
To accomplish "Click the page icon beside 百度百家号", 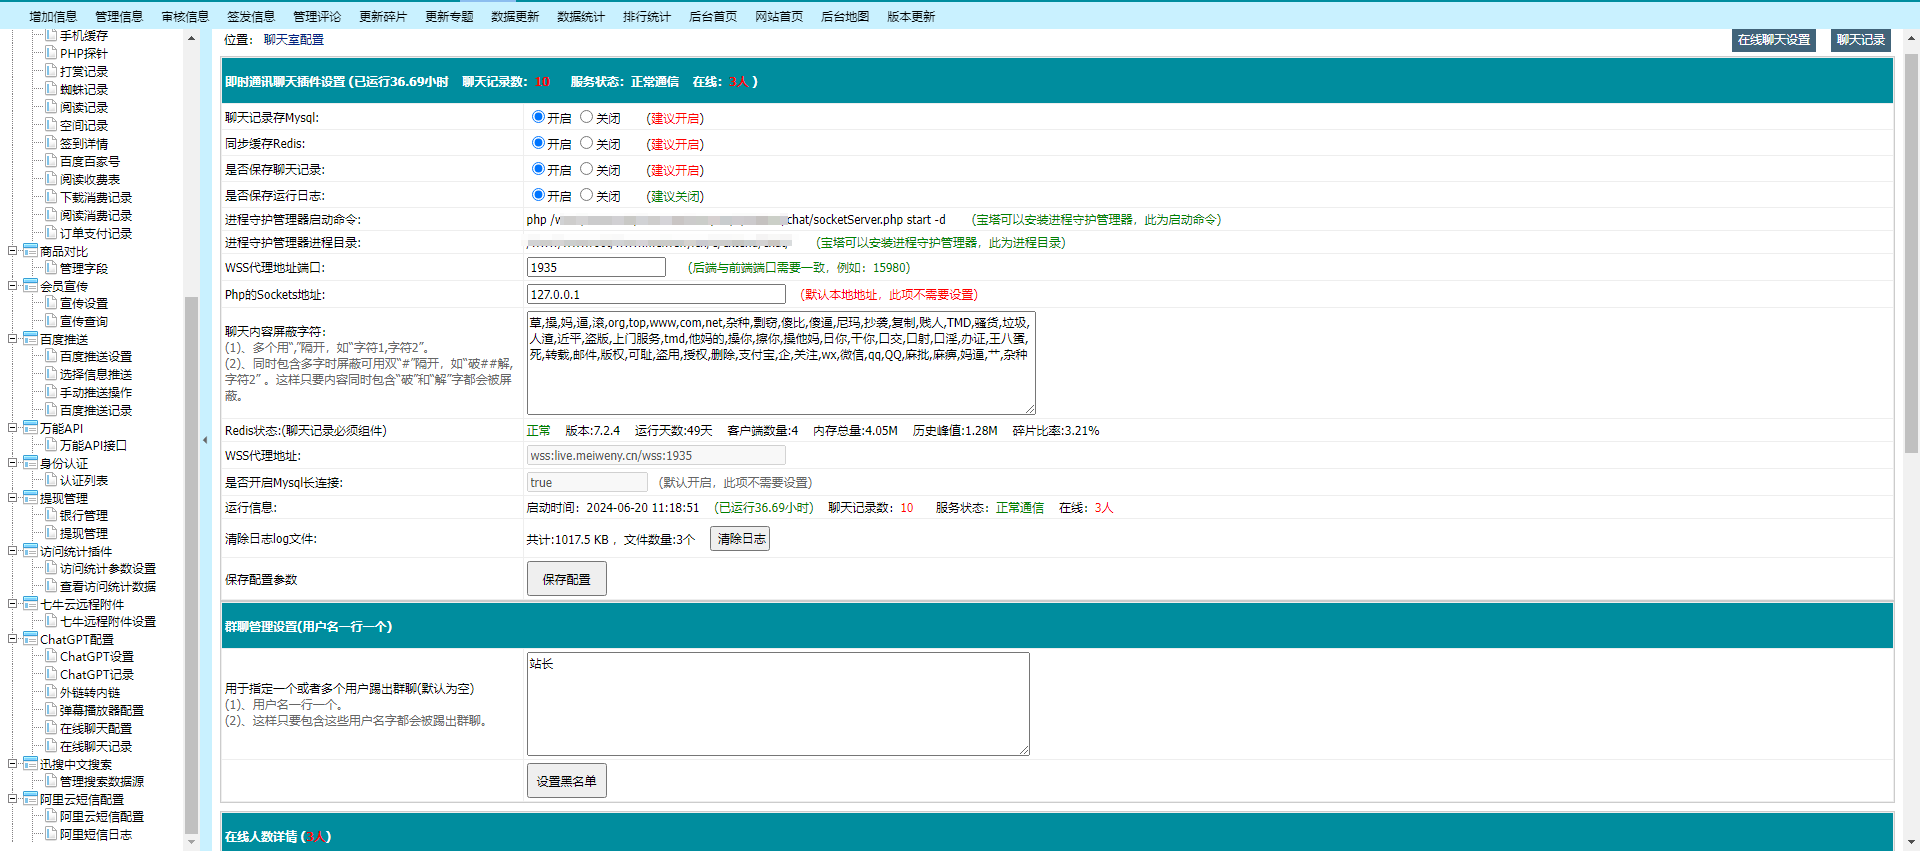I will [51, 161].
